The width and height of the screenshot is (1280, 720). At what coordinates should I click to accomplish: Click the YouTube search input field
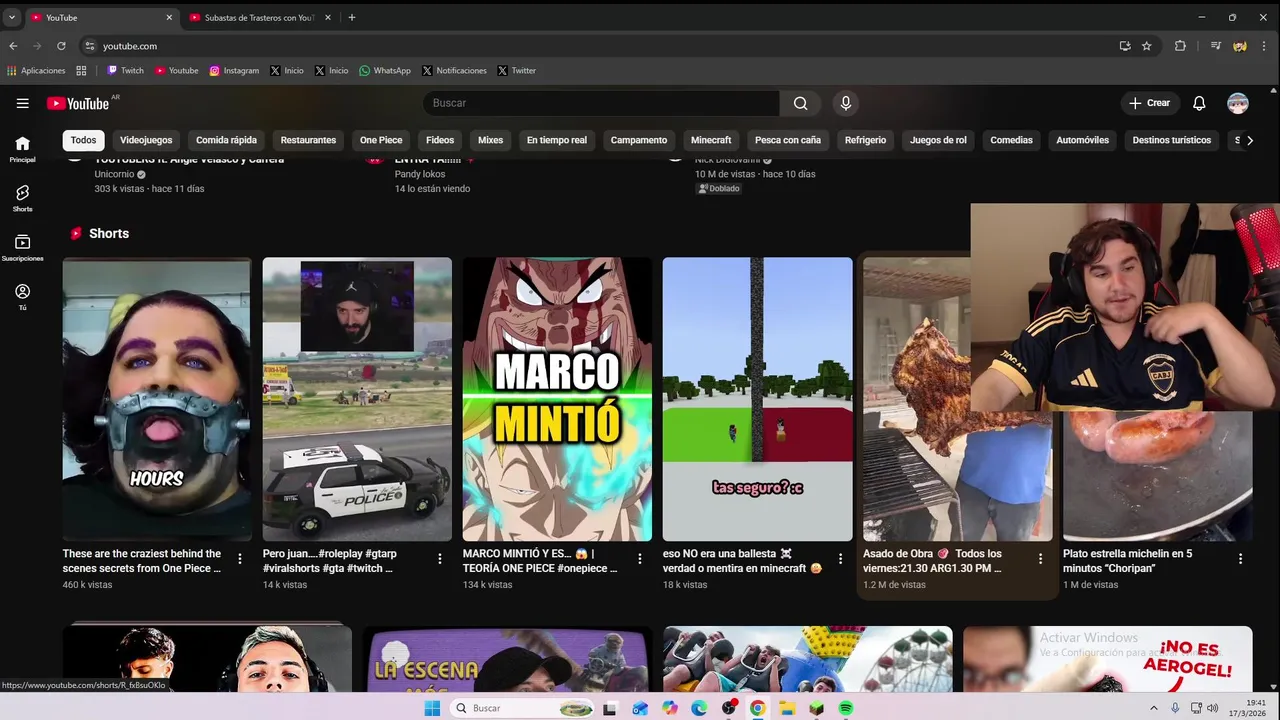602,103
